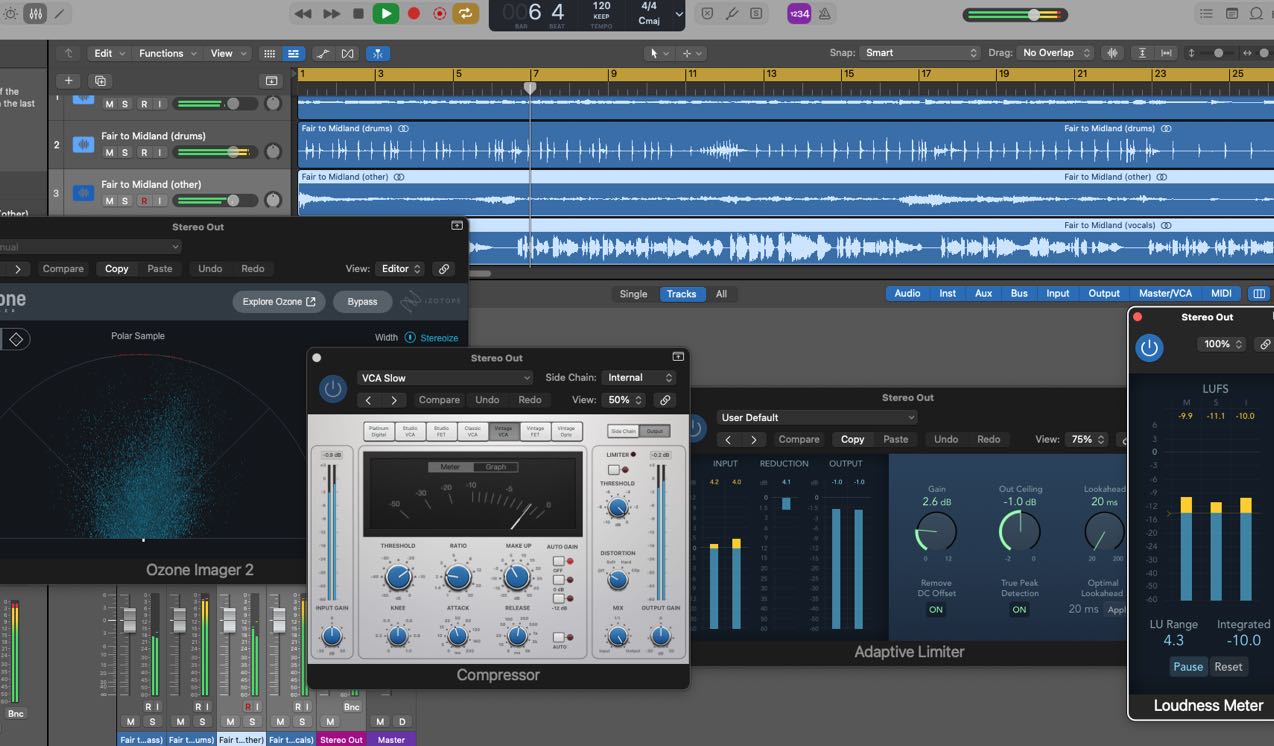Mute the Fair to Midland (drums) track
This screenshot has width=1274, height=746.
(110, 152)
